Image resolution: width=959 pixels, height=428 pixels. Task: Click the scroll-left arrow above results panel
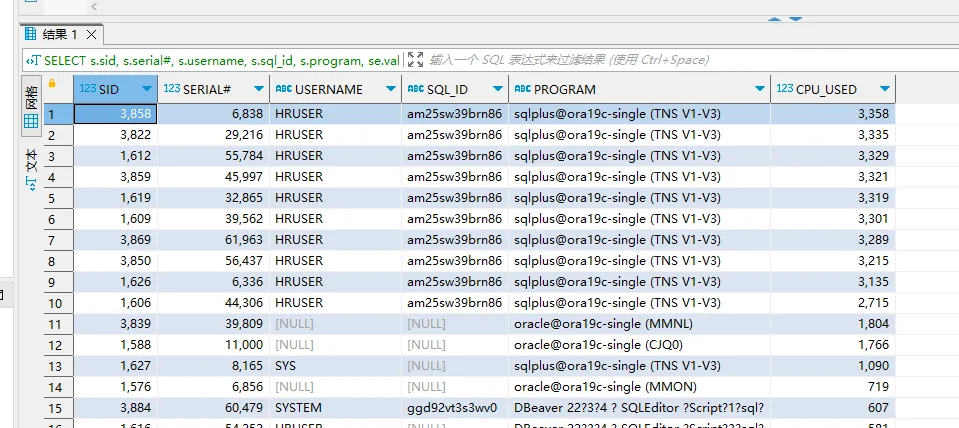tap(94, 7)
